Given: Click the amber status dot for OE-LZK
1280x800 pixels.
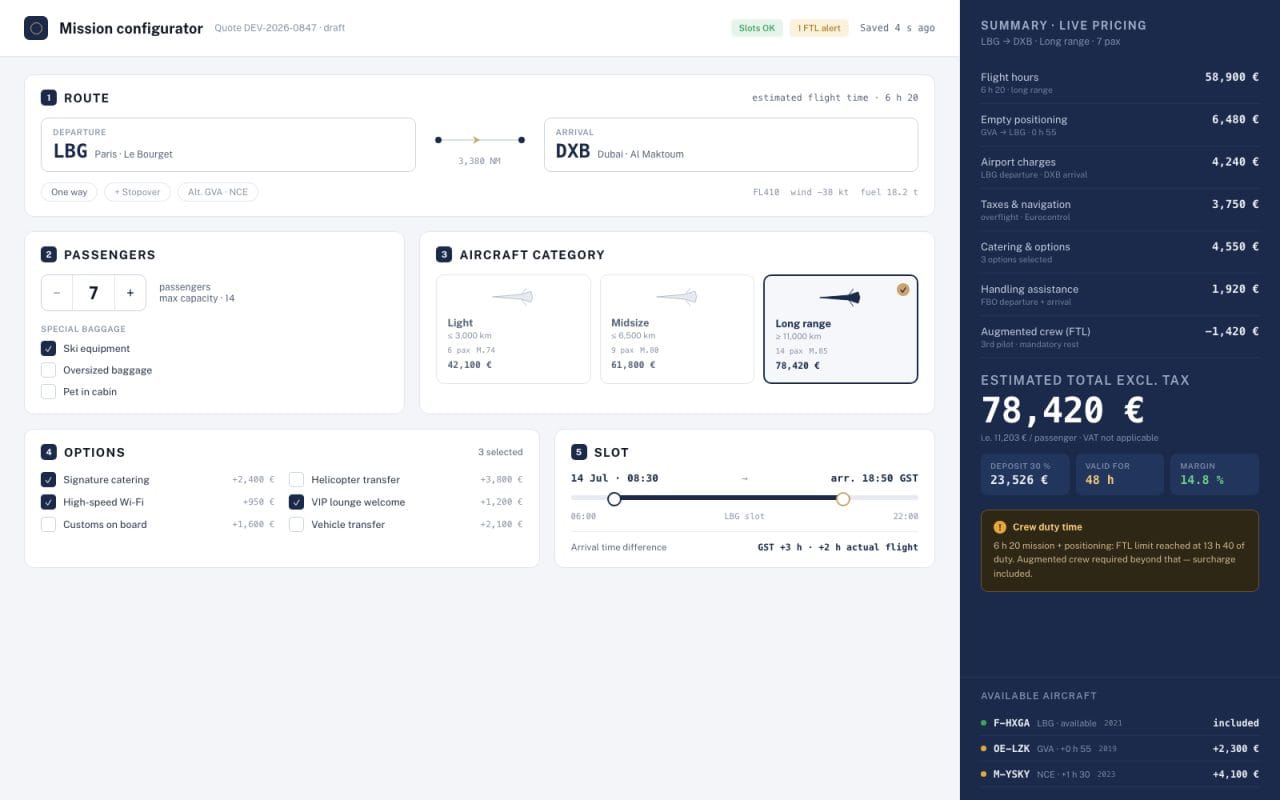Looking at the screenshot, I should [984, 748].
